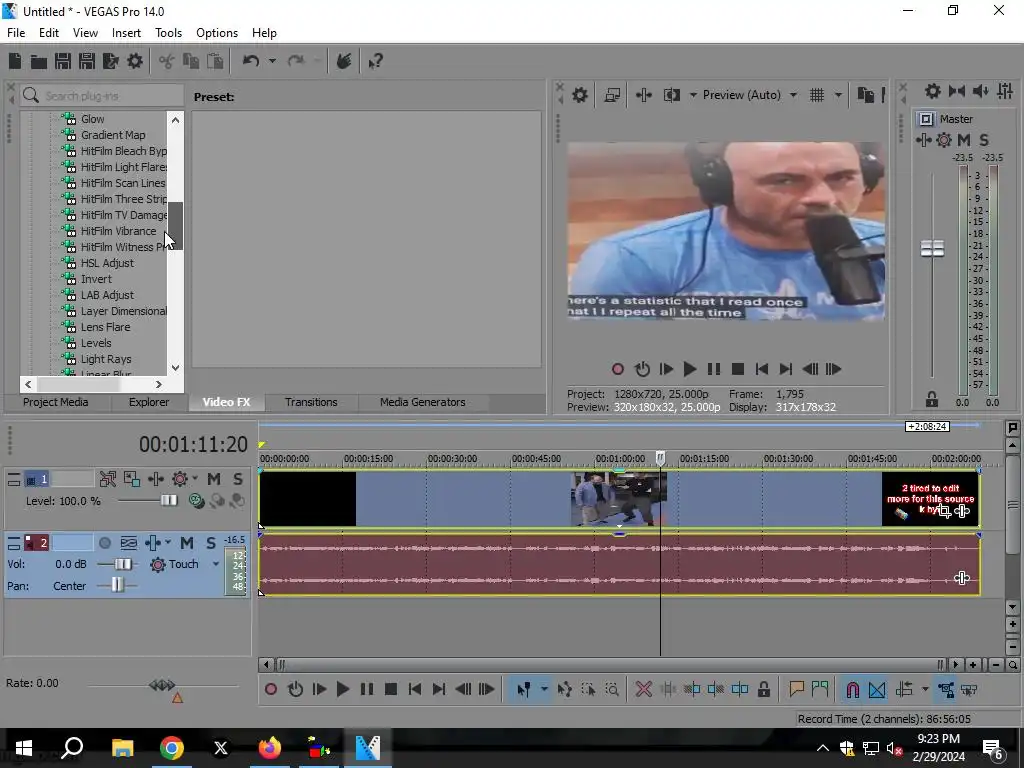Select the Zoom Edit tool magnifier
Viewport: 1024px width, 768px height.
click(612, 689)
